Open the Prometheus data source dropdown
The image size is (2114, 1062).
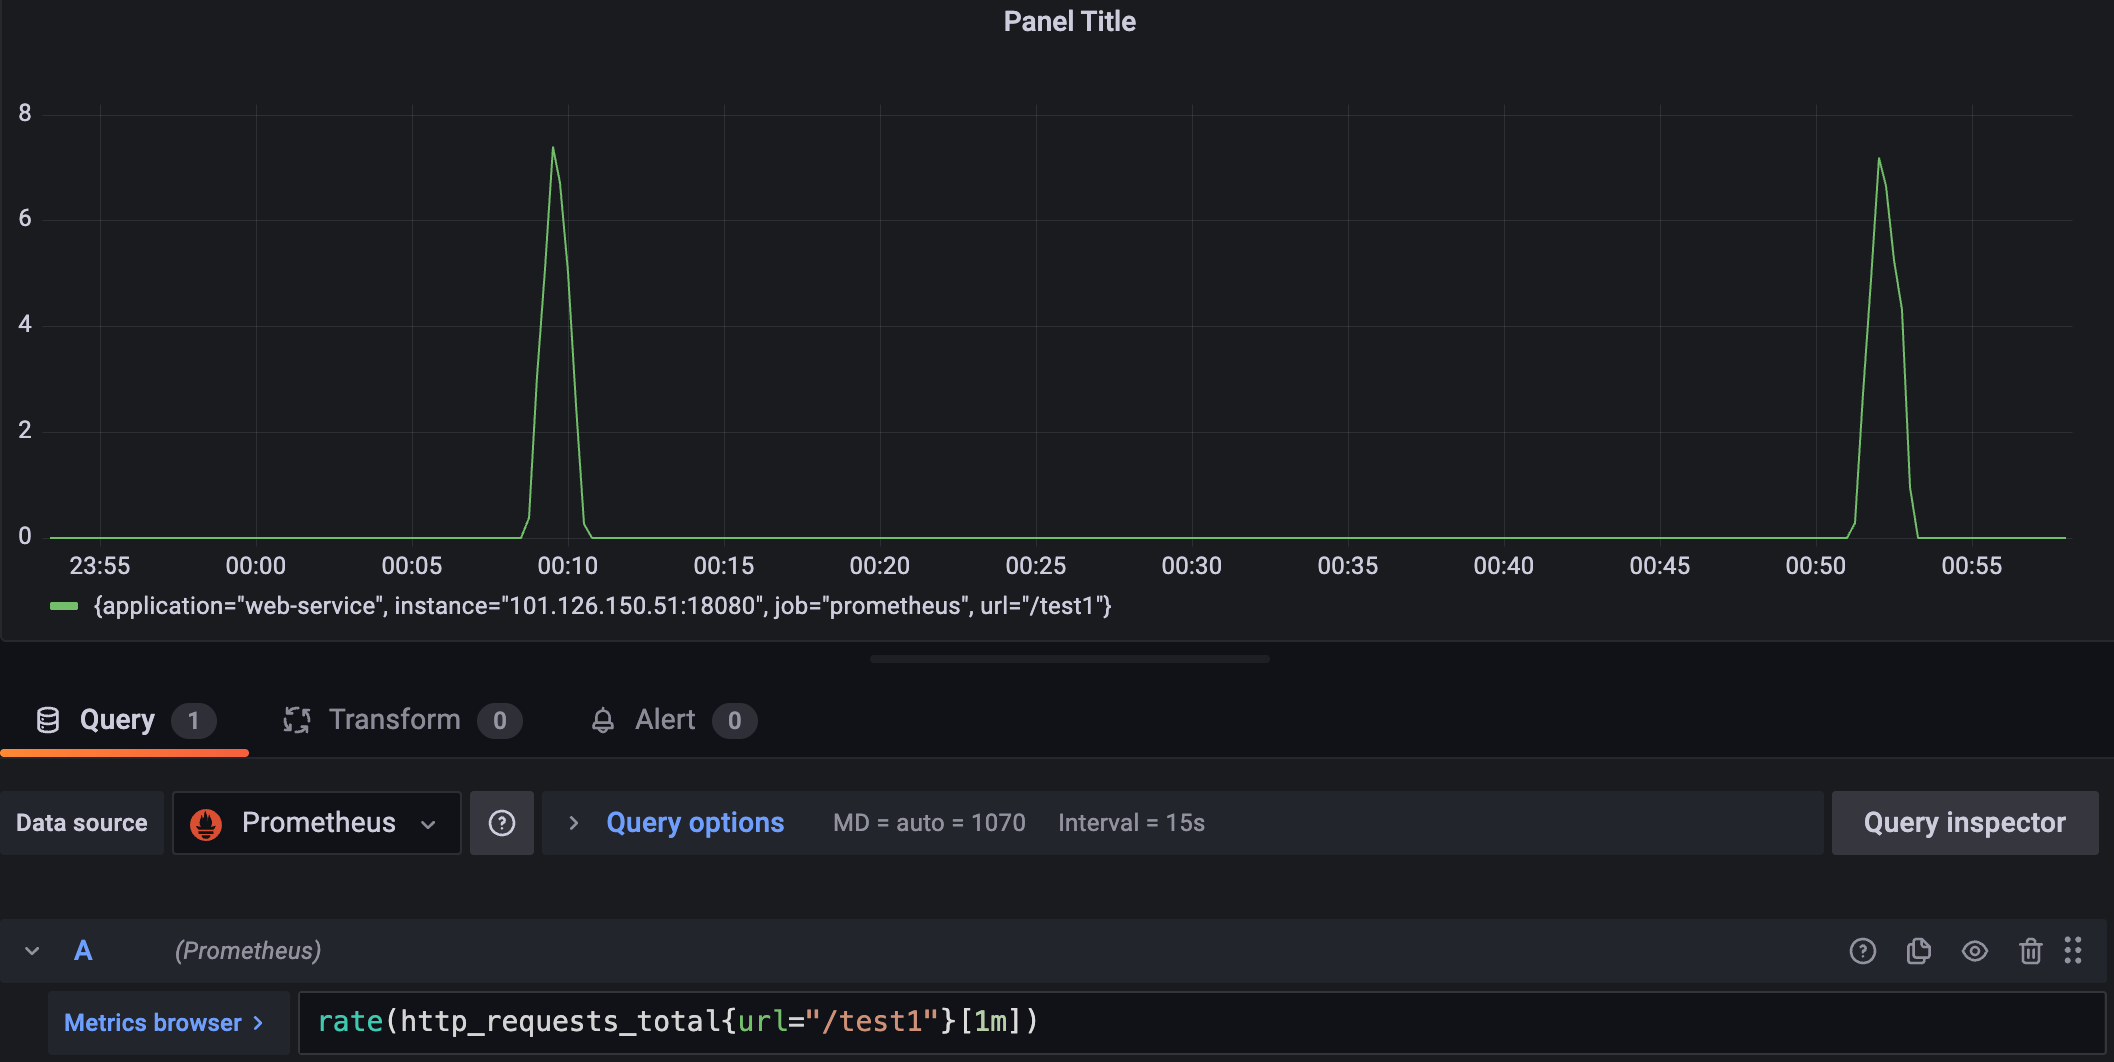pyautogui.click(x=317, y=823)
